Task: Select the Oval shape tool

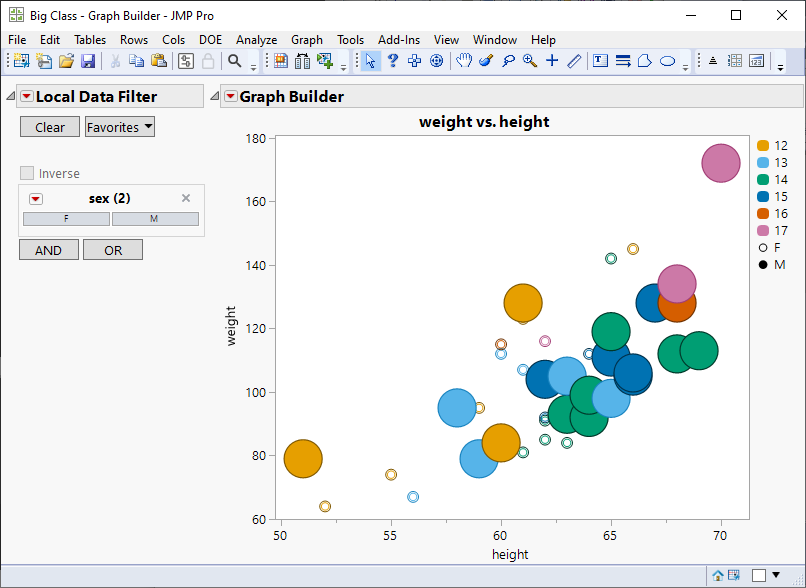Action: pyautogui.click(x=667, y=61)
